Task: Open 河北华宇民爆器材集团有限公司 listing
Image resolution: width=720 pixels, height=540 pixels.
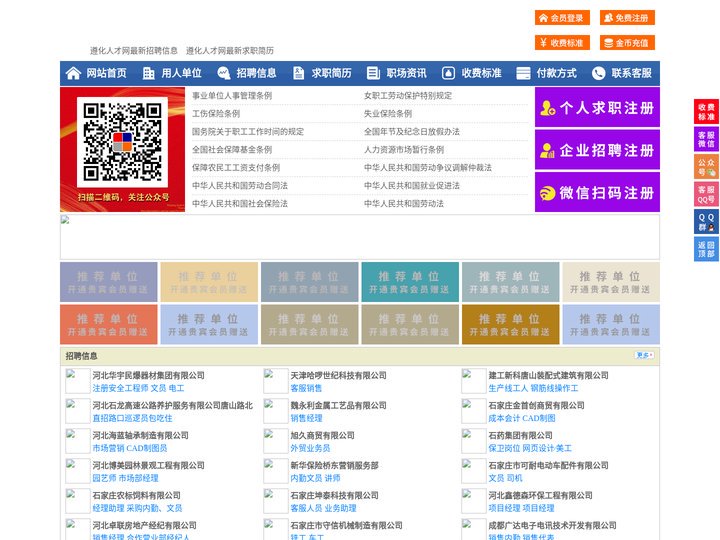Action: [148, 375]
